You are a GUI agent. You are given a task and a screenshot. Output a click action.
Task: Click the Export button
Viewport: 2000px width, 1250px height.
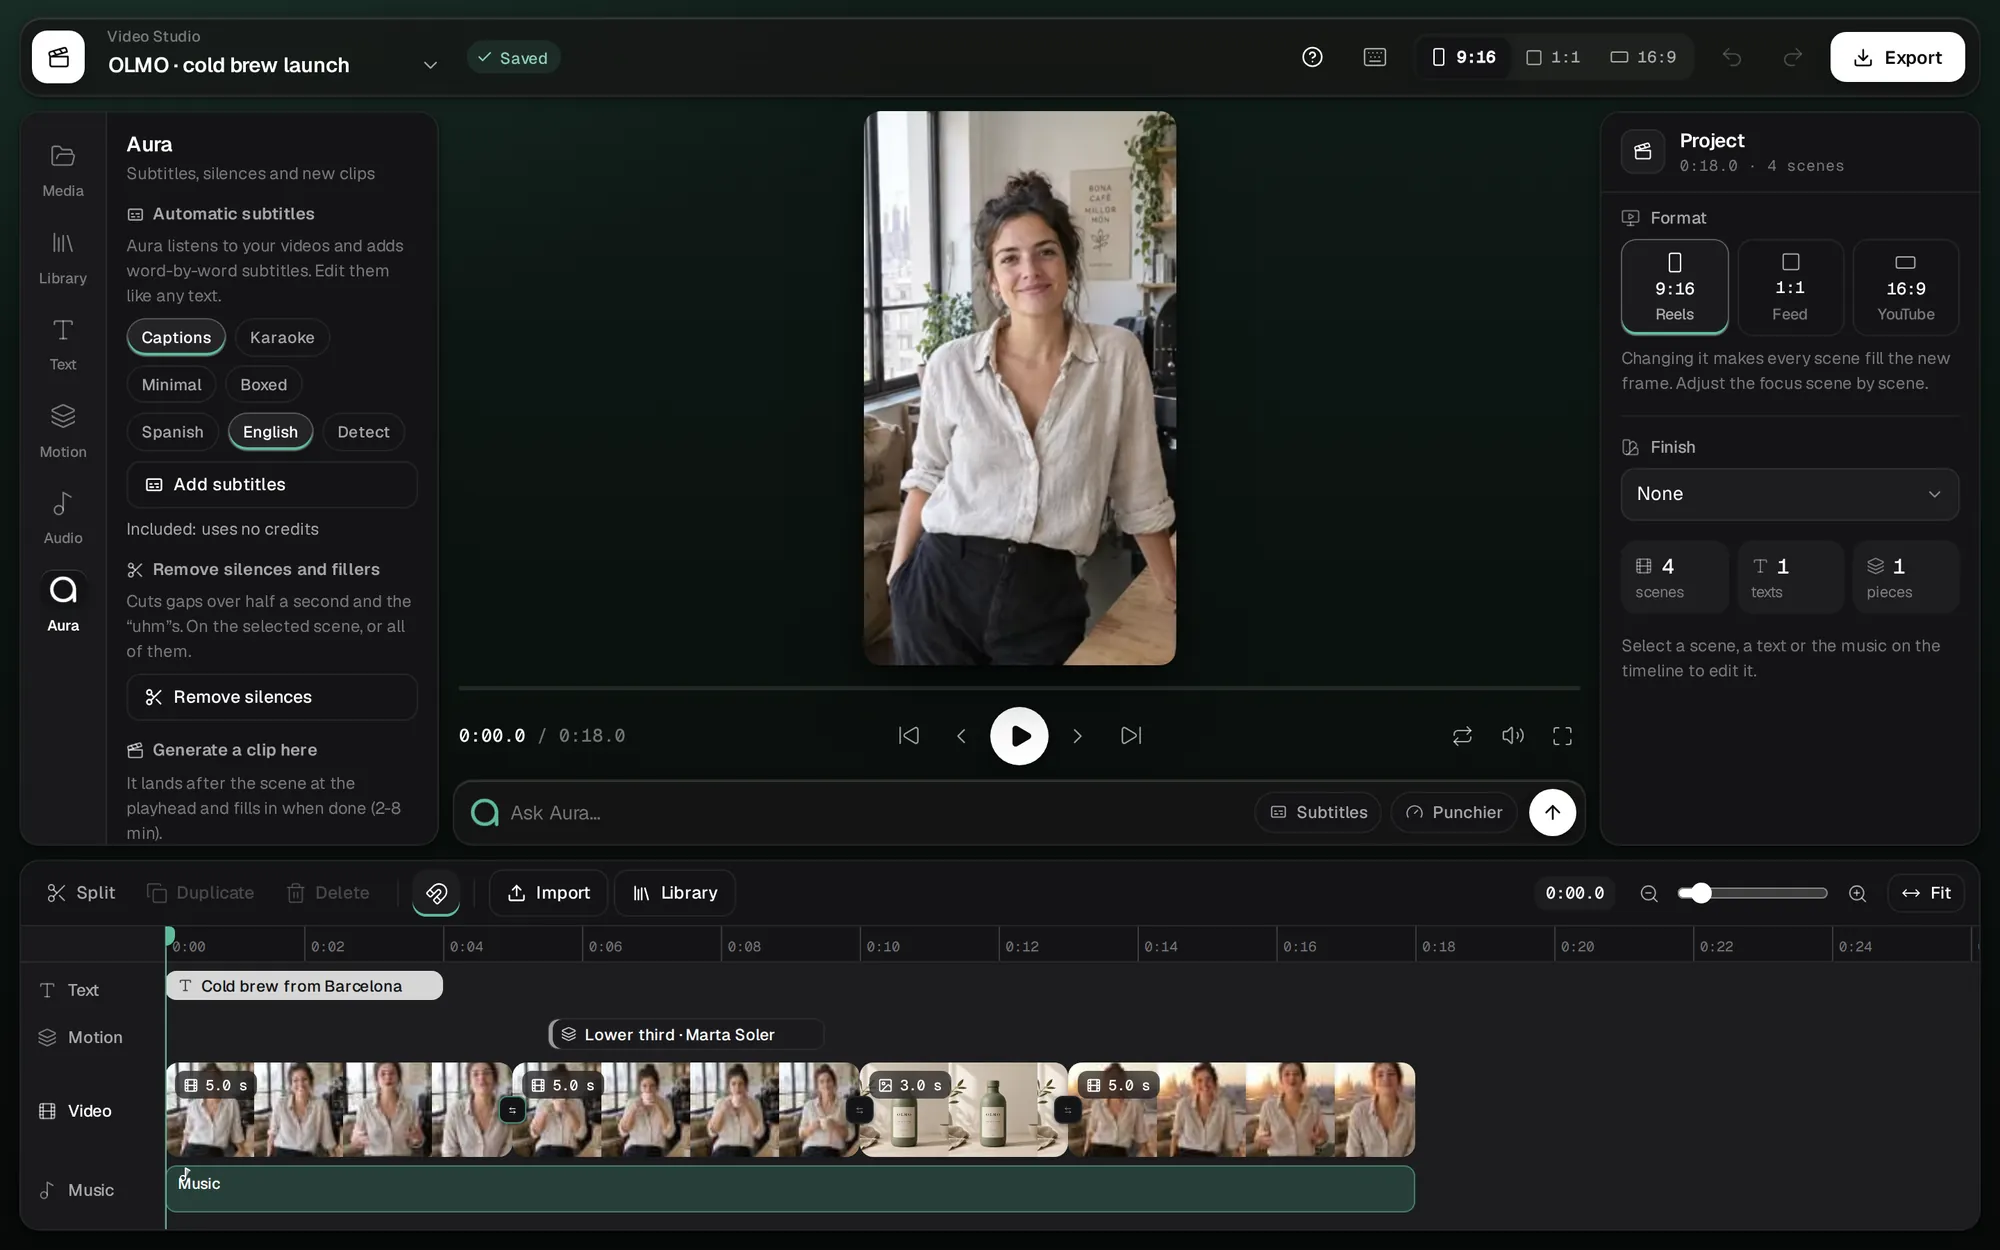tap(1897, 57)
